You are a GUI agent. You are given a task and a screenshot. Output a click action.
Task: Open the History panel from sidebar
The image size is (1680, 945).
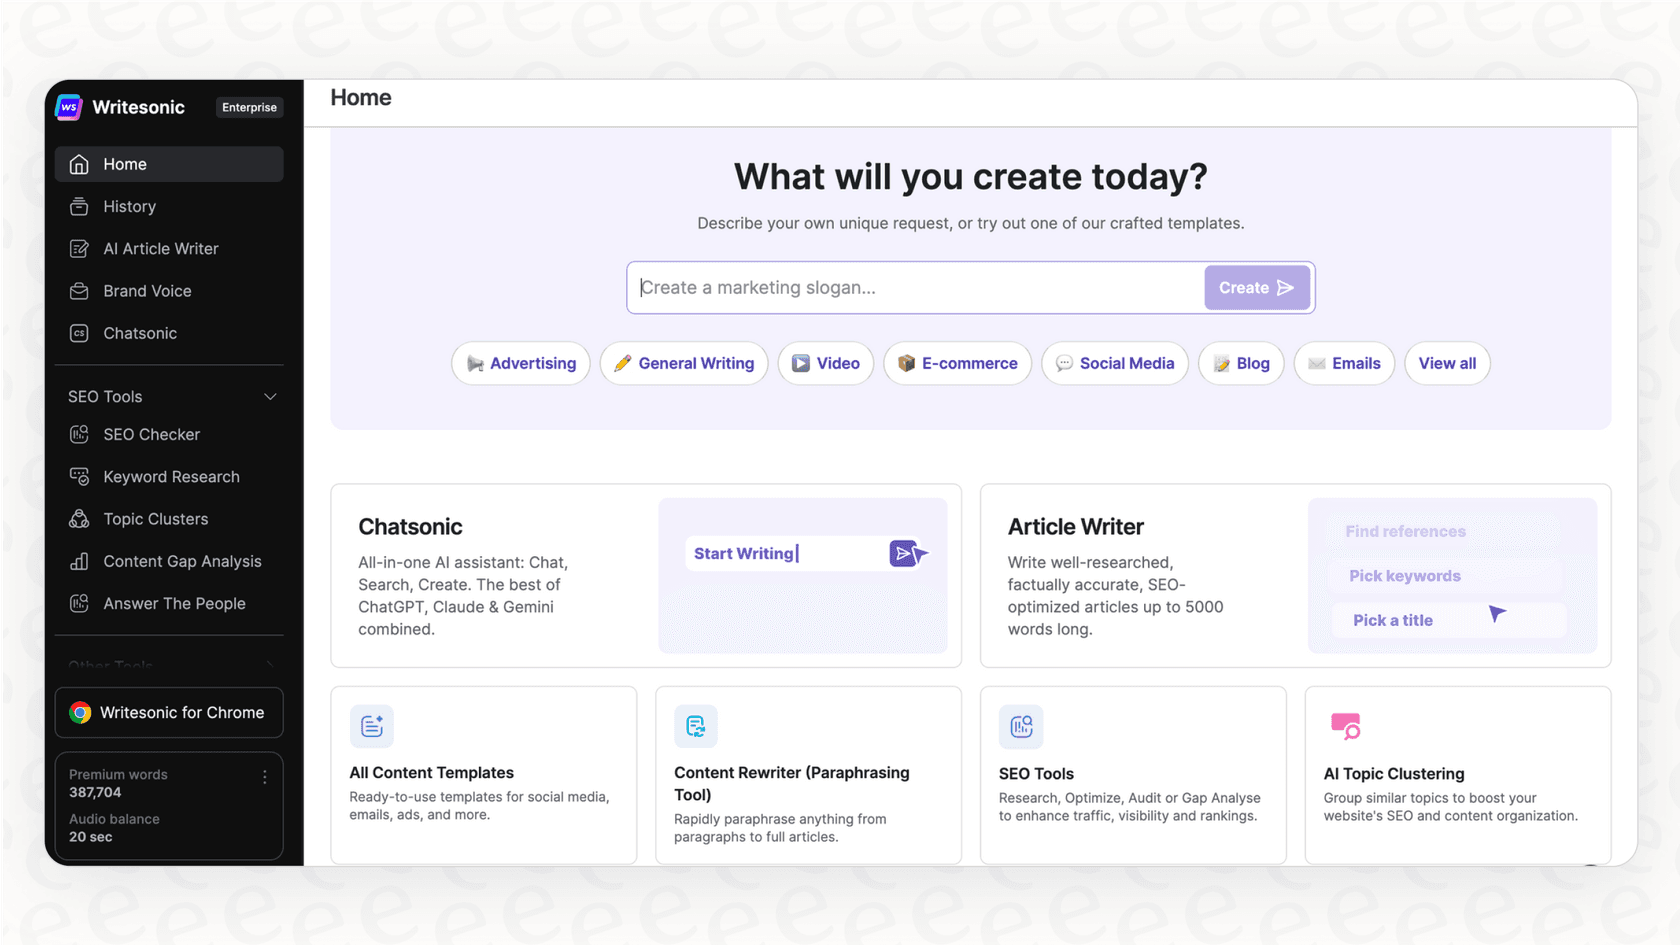129,207
